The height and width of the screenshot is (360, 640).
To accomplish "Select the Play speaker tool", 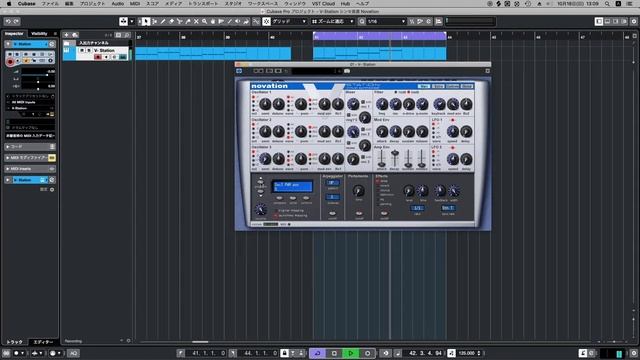I will pos(238,21).
